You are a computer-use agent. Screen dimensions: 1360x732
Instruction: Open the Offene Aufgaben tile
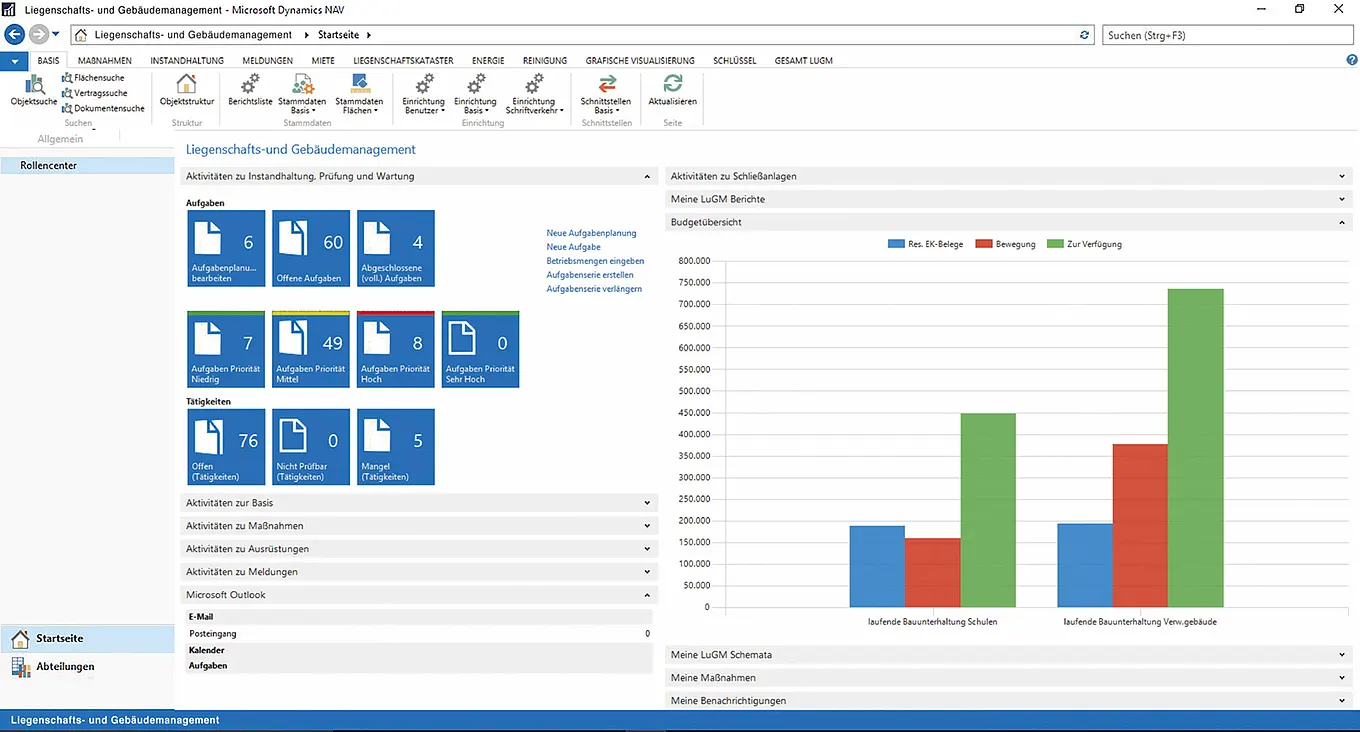pos(311,248)
